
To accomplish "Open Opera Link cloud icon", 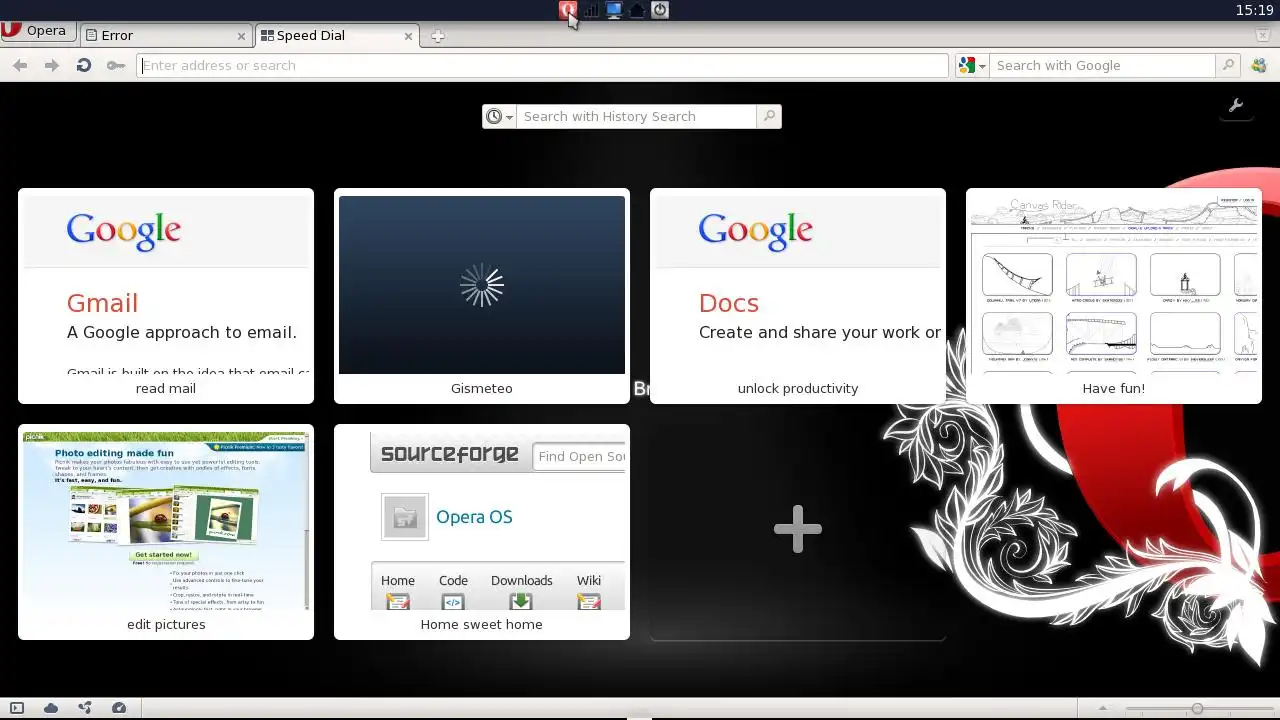I will 51,708.
